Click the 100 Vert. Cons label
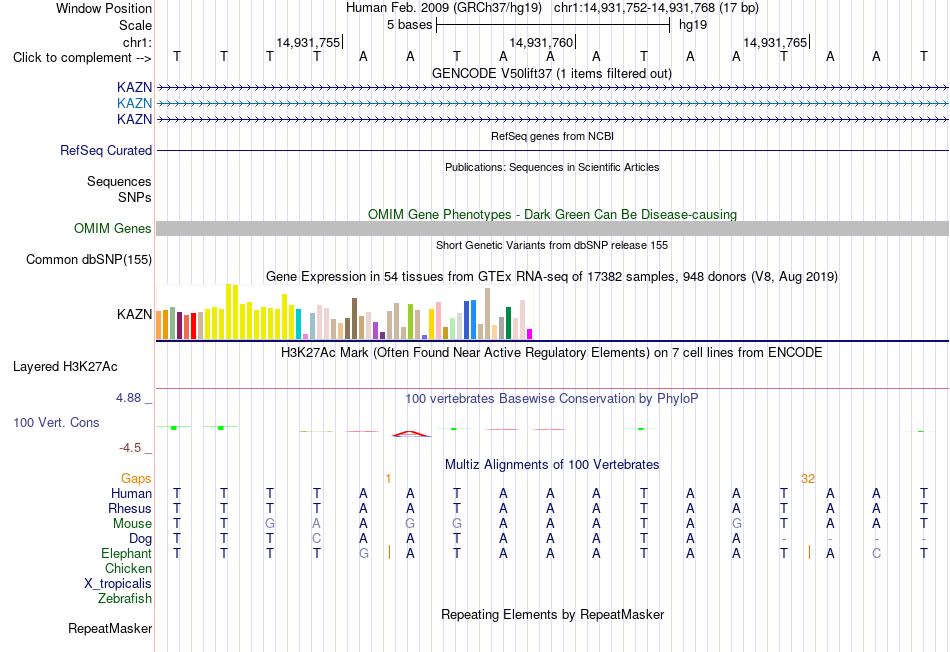Viewport: 950px width, 652px height. click(x=56, y=422)
